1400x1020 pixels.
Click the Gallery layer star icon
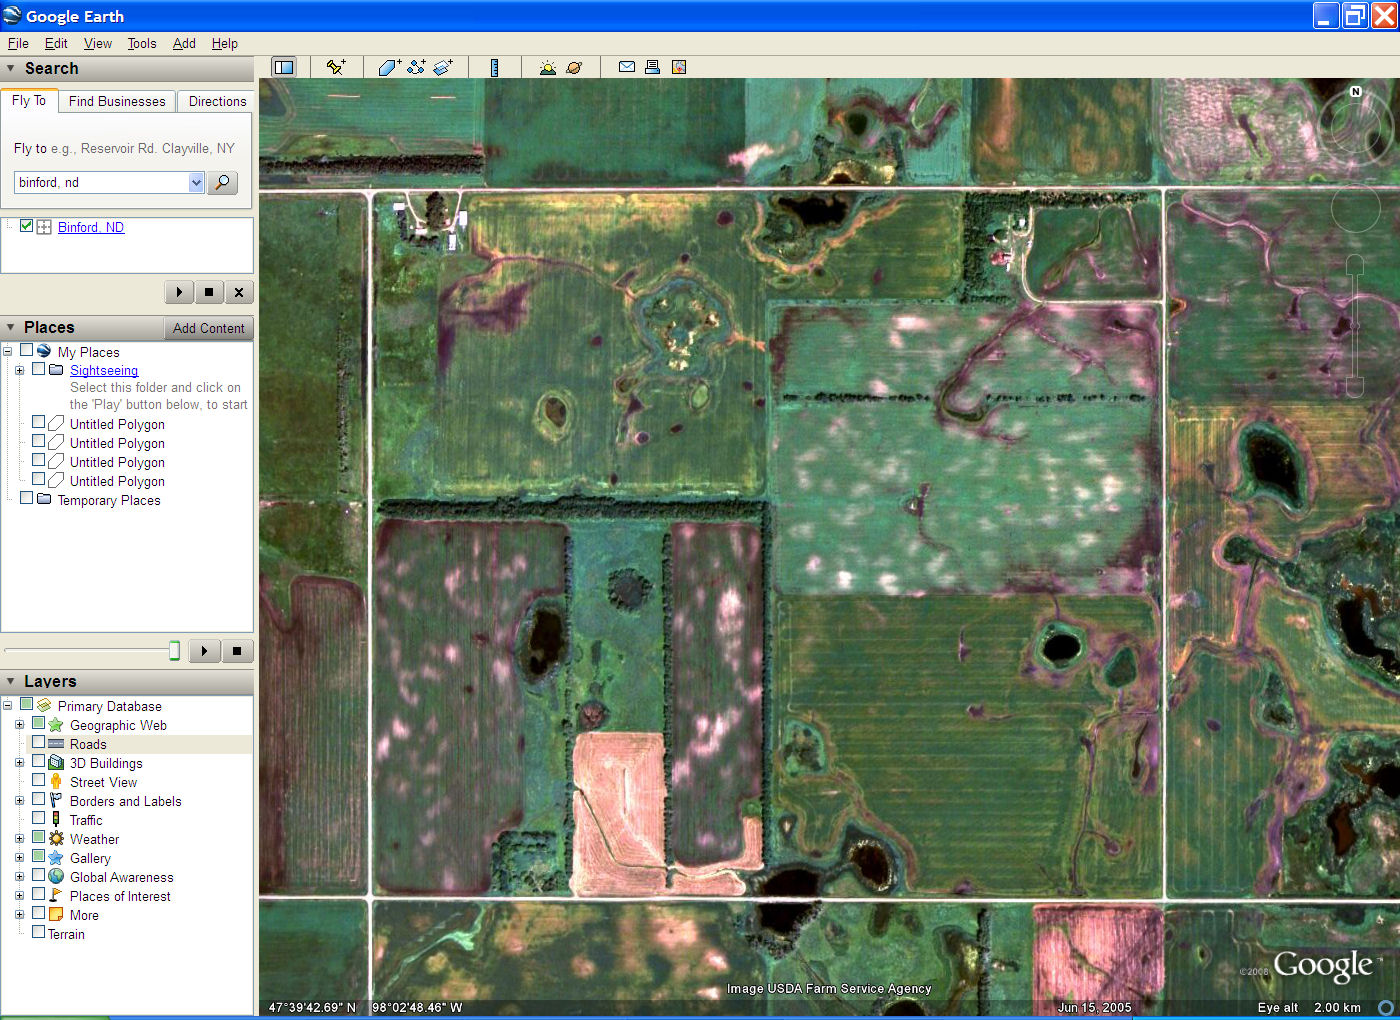[56, 857]
